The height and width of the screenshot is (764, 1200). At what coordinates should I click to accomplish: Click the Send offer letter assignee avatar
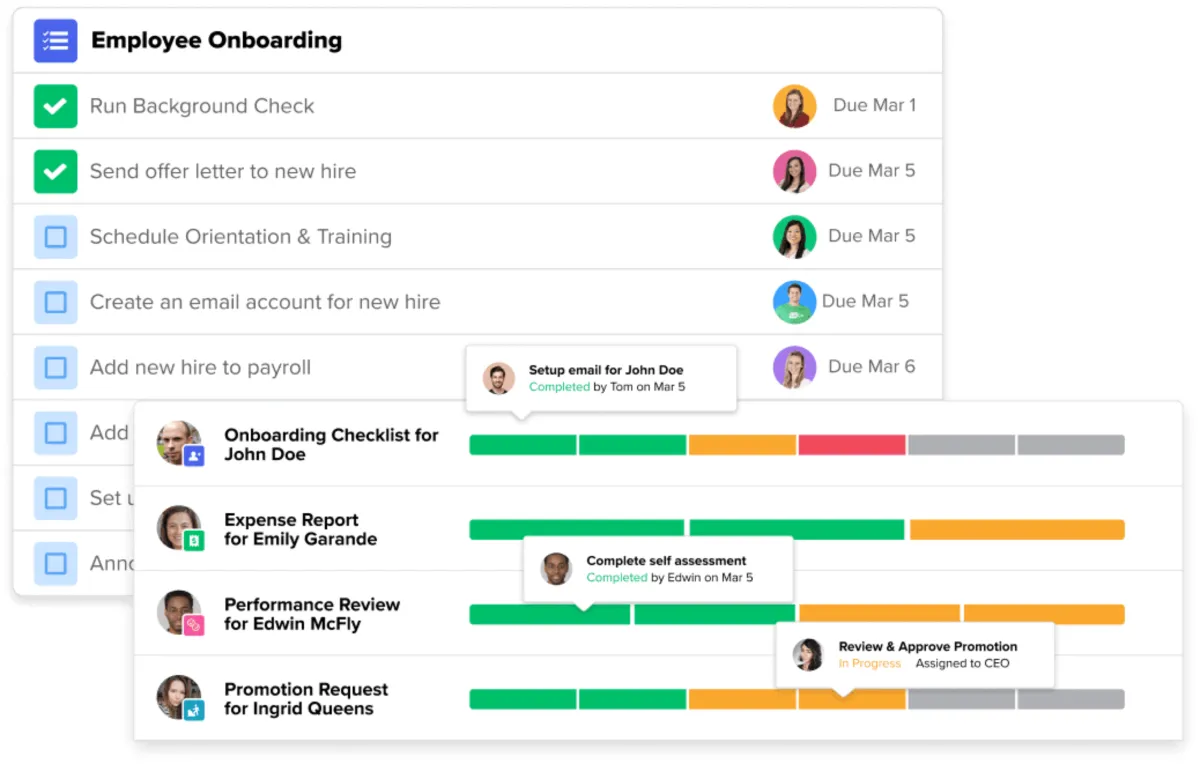[x=794, y=171]
